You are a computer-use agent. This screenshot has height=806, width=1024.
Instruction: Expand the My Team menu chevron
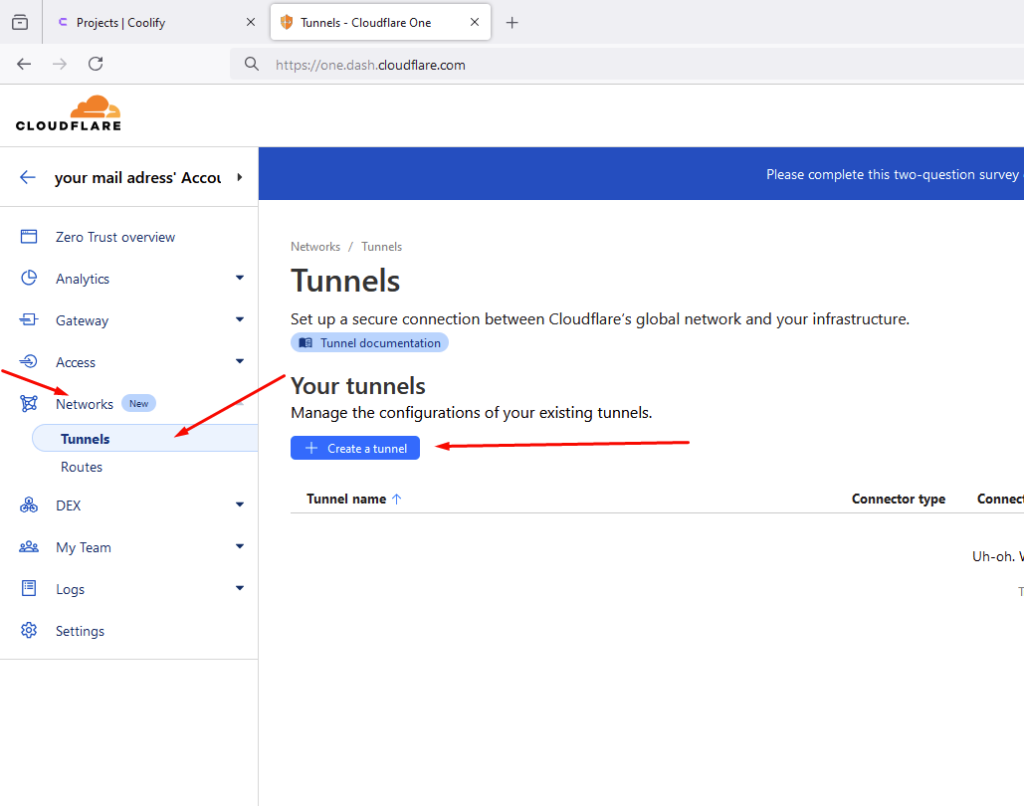click(x=240, y=547)
